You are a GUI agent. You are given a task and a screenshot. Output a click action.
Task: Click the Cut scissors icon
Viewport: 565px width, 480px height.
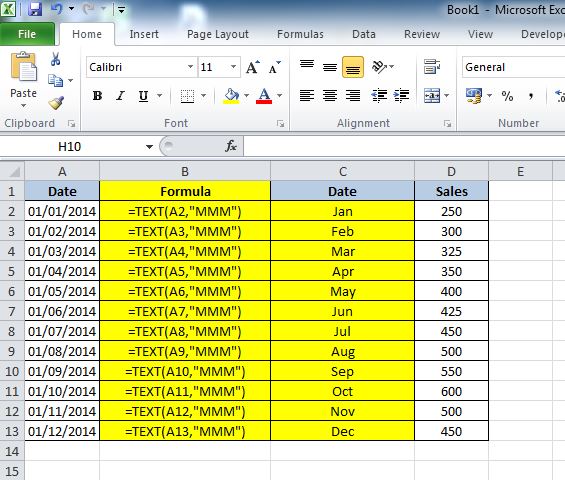(55, 59)
